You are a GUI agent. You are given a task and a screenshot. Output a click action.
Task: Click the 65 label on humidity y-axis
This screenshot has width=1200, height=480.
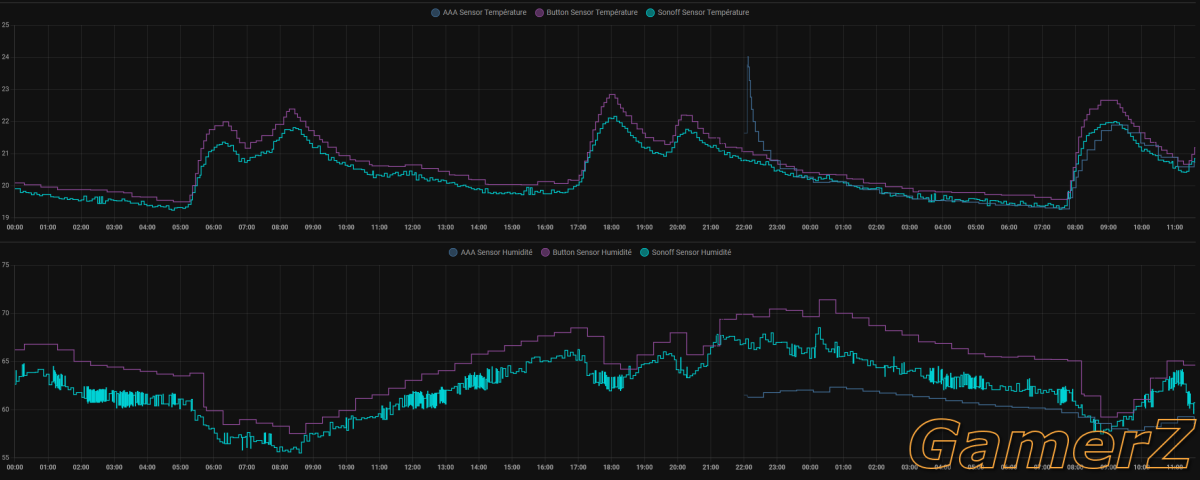coord(5,361)
